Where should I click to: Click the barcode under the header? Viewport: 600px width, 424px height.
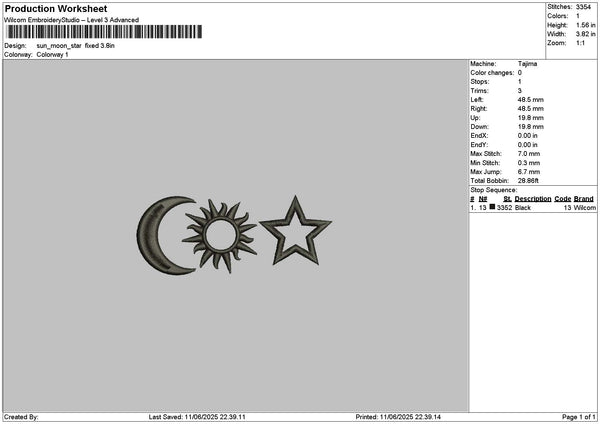[104, 32]
